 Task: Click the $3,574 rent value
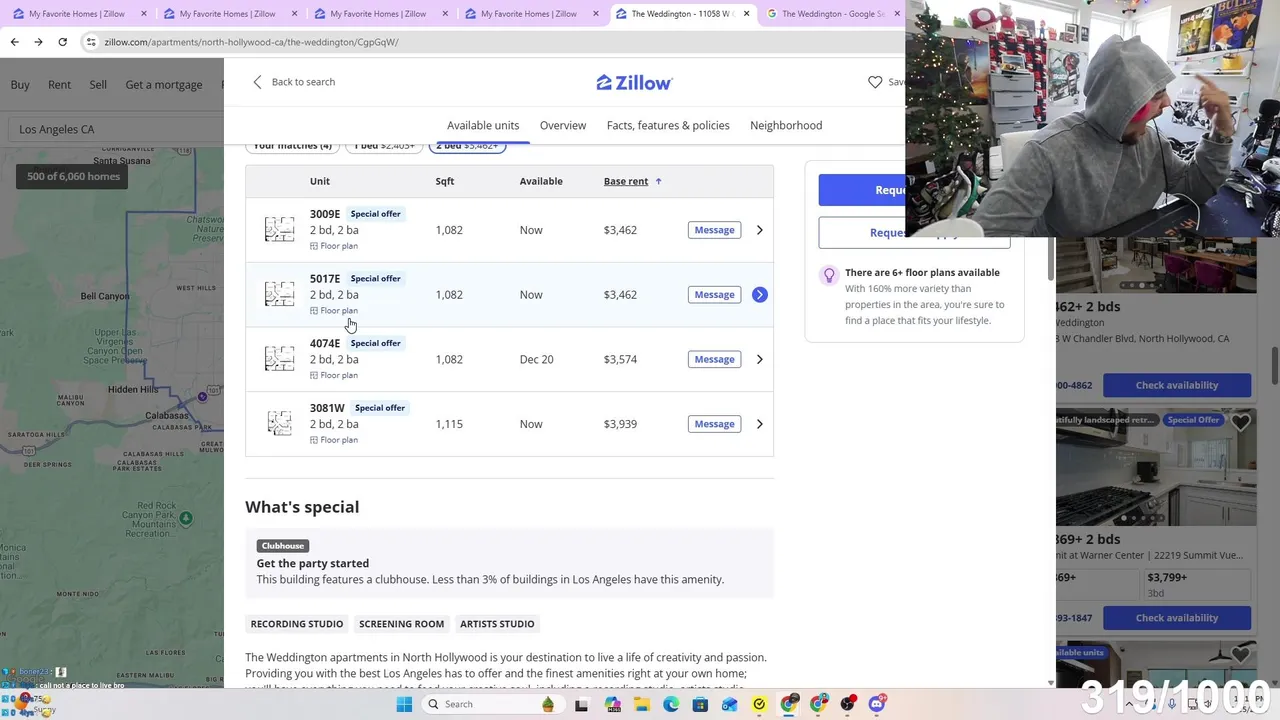(x=620, y=359)
